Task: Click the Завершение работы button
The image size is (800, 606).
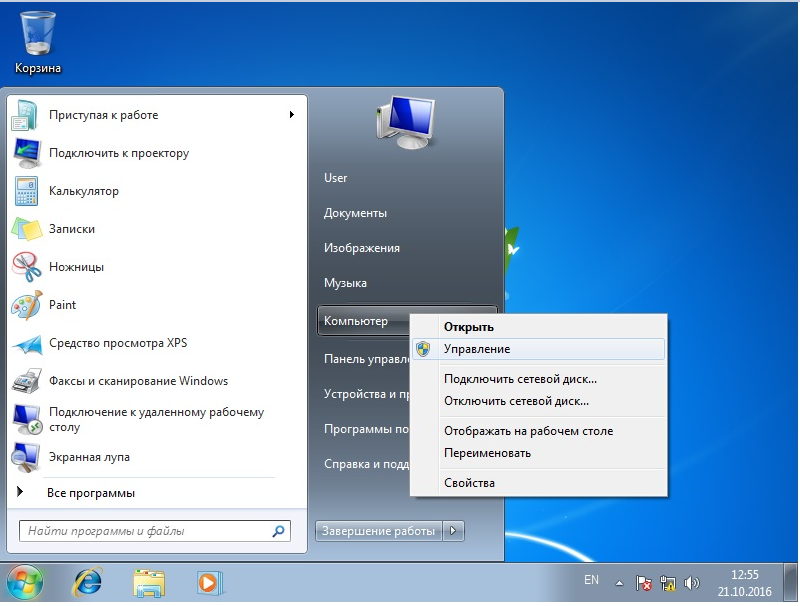Action: point(379,531)
